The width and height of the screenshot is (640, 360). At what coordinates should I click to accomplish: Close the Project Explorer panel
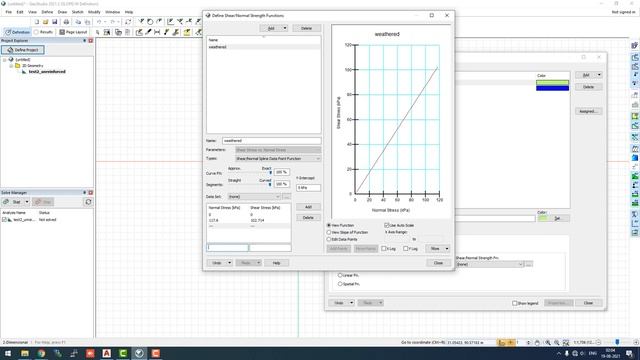click(x=91, y=41)
